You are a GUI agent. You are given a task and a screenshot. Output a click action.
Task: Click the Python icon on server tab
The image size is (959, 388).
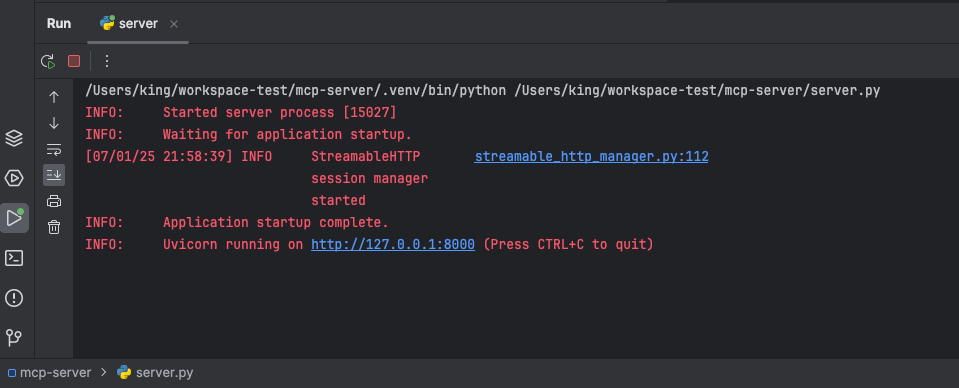108,23
